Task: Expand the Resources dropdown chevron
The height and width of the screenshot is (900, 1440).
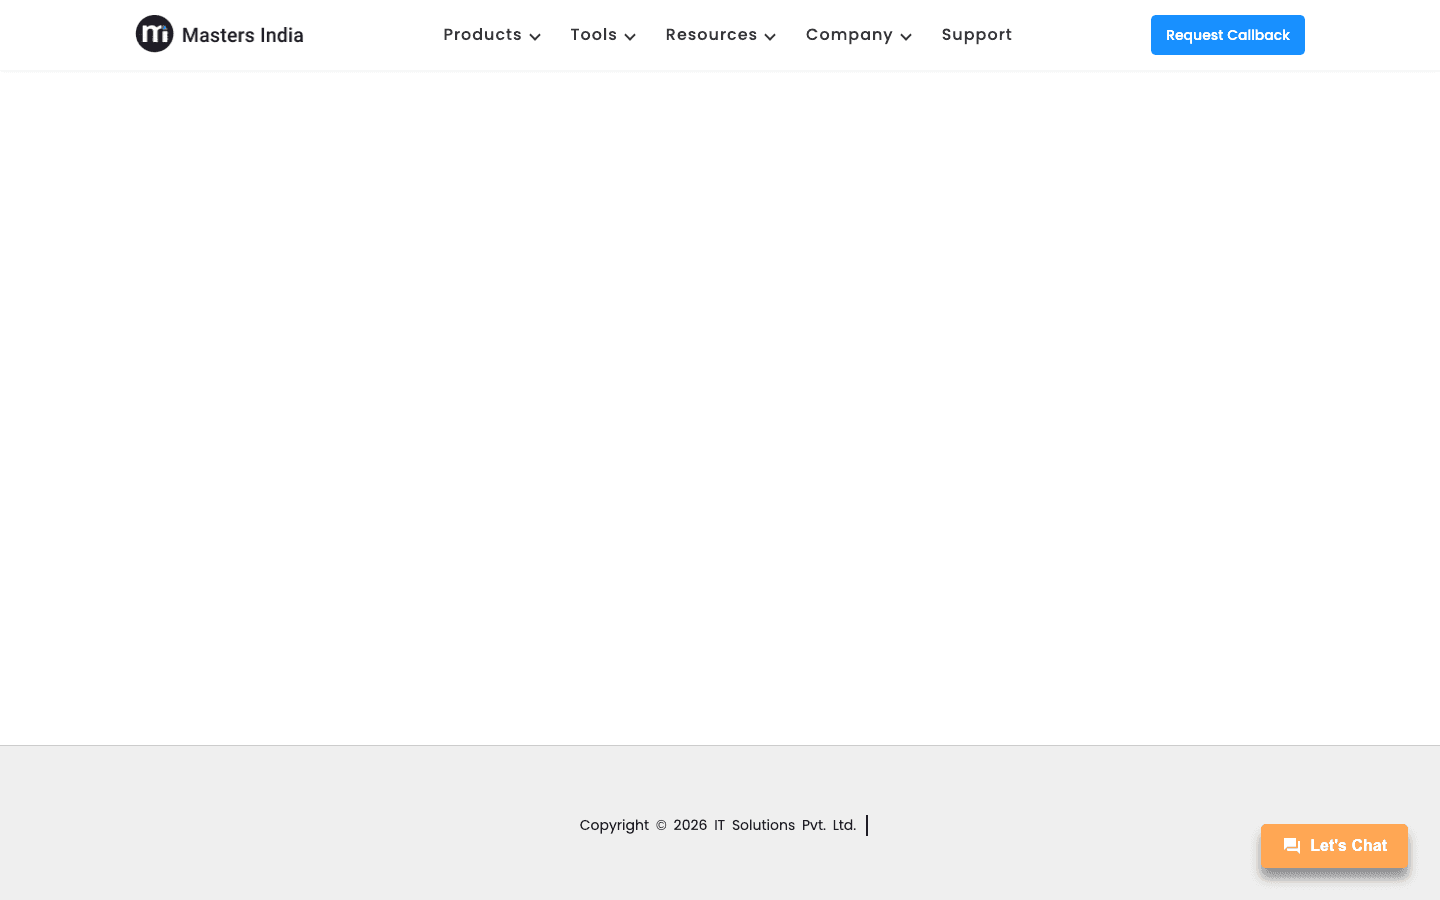Action: pyautogui.click(x=770, y=37)
